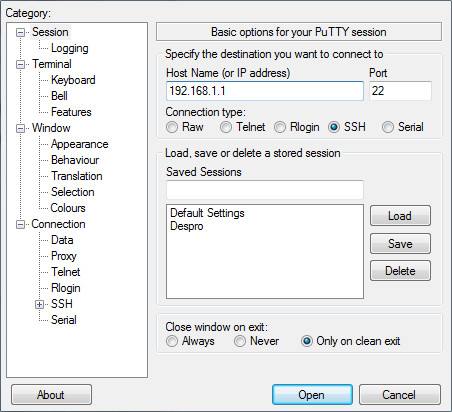Select Telnet in the category tree
The image size is (452, 412).
pyautogui.click(x=66, y=272)
